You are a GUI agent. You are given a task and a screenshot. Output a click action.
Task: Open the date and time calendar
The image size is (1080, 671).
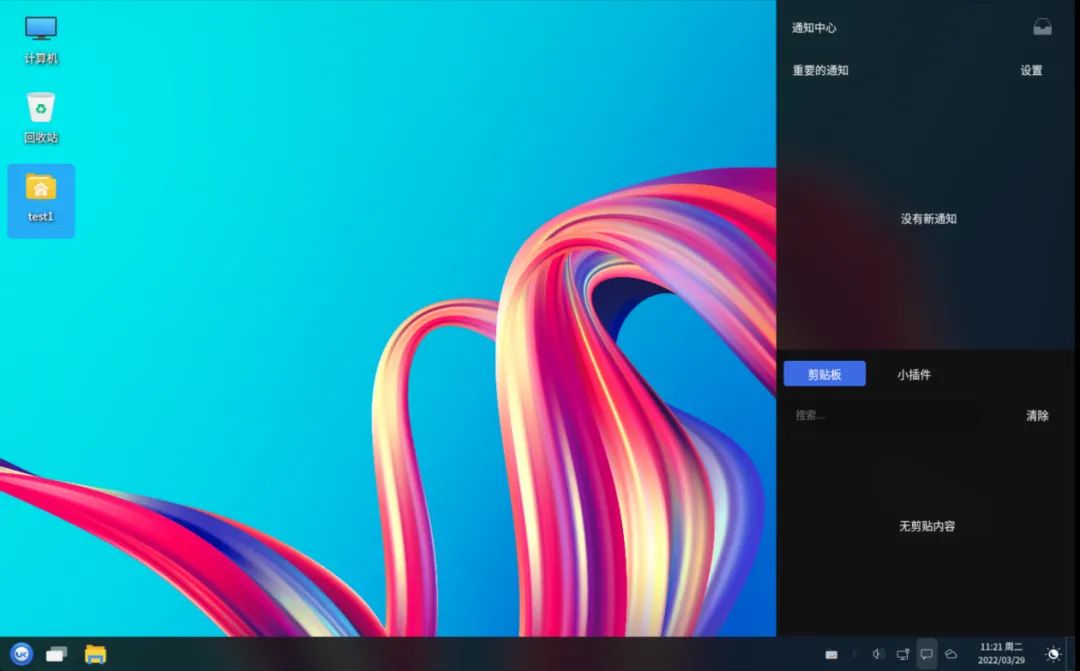pos(1001,654)
